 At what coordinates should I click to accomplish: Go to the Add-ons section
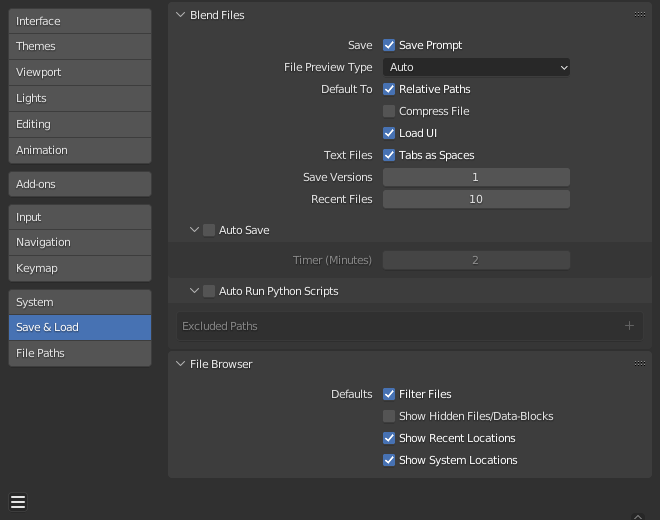pos(80,184)
